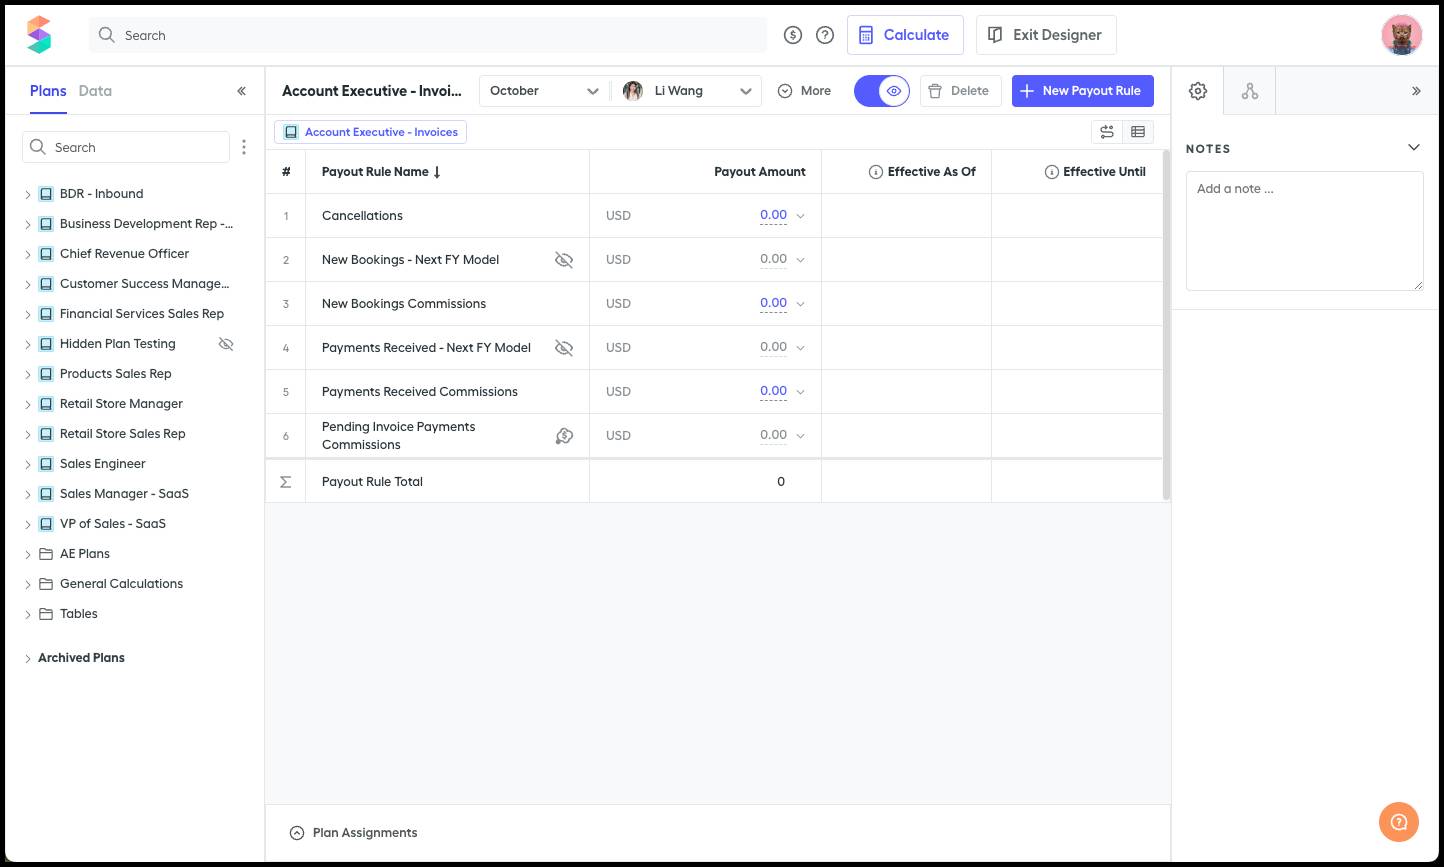
Task: Select Customer Success Manager plan
Action: click(x=144, y=284)
